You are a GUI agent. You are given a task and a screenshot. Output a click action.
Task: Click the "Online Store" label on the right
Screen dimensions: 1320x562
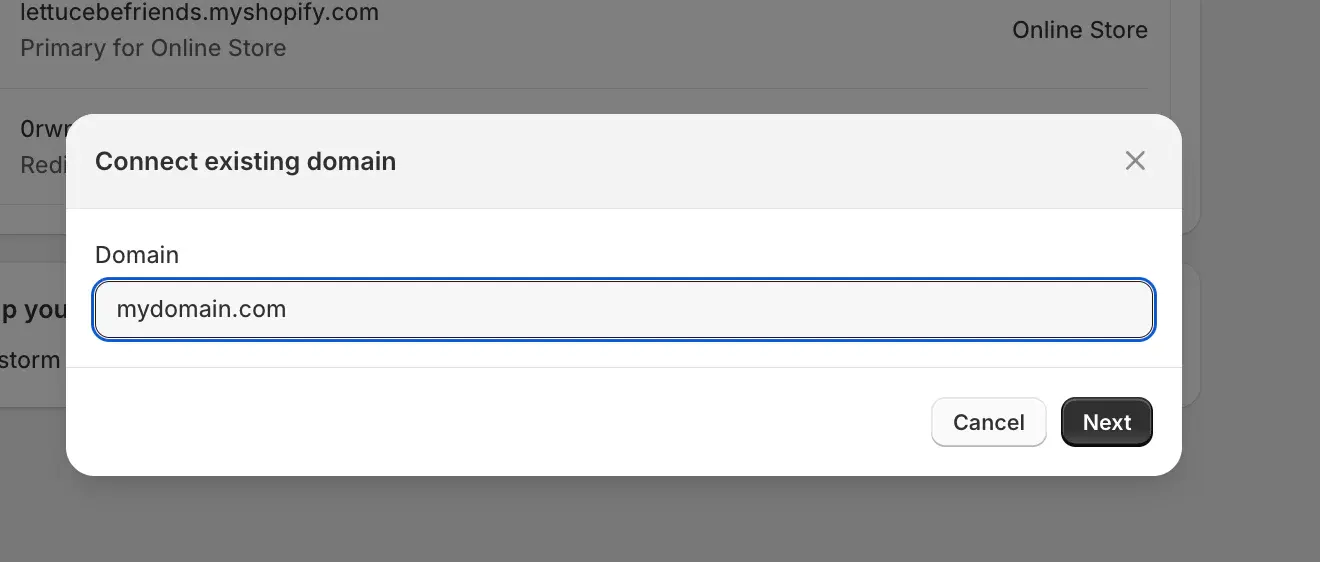1079,30
